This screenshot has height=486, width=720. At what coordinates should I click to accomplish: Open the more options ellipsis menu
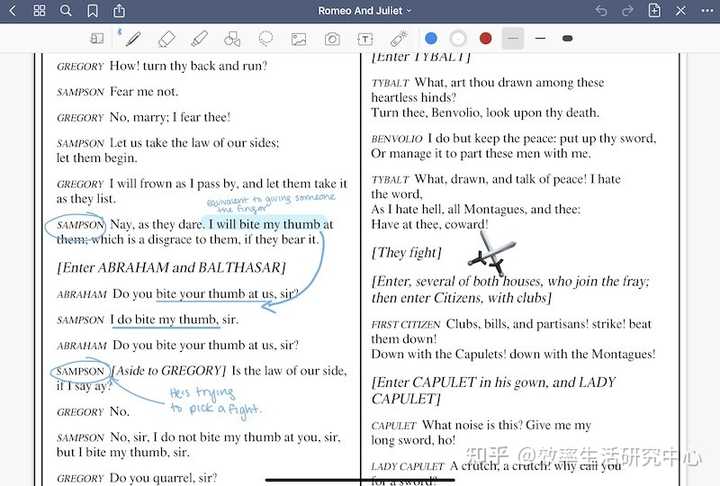click(x=708, y=10)
